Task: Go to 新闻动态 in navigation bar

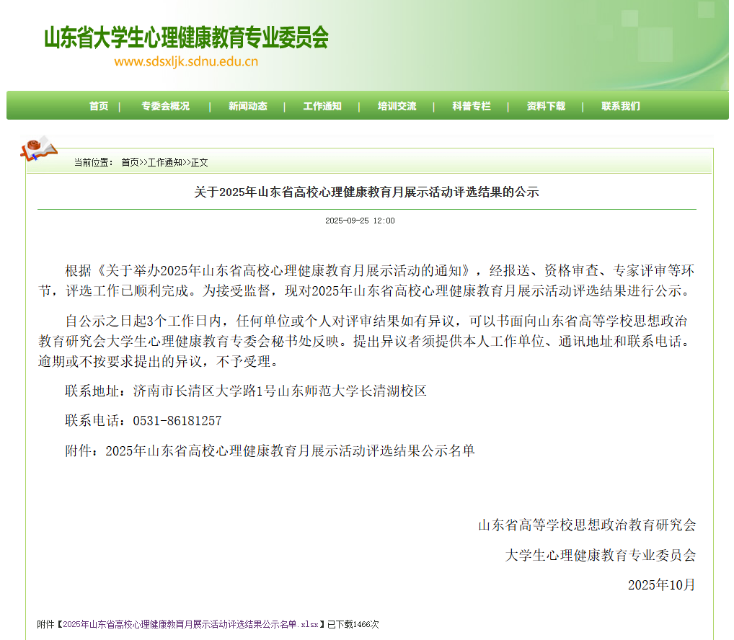Action: pyautogui.click(x=247, y=106)
